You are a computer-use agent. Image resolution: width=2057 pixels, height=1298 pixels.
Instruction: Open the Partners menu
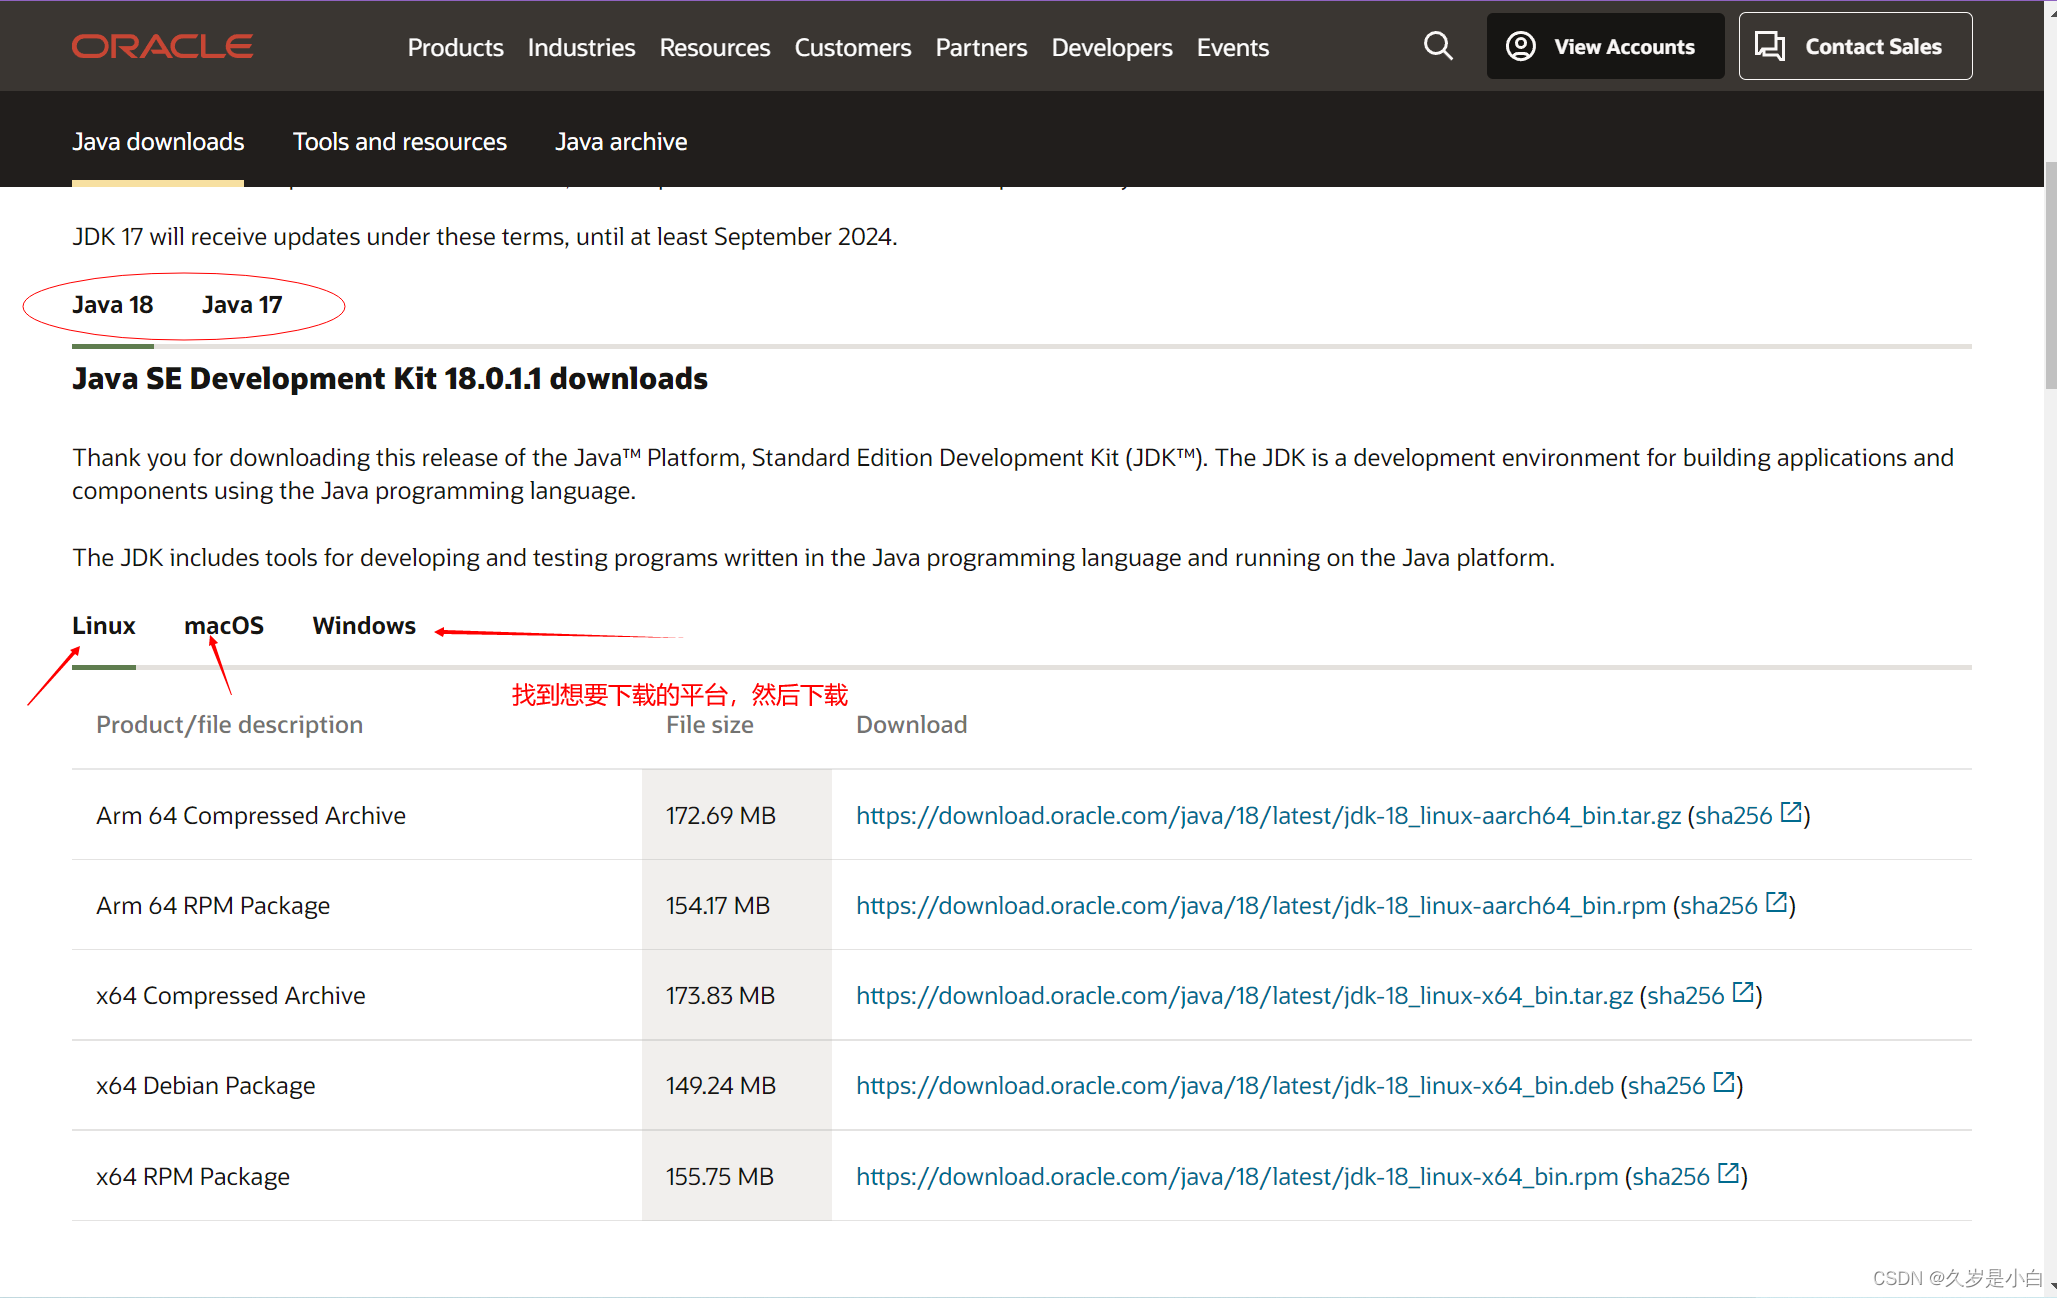pyautogui.click(x=981, y=47)
